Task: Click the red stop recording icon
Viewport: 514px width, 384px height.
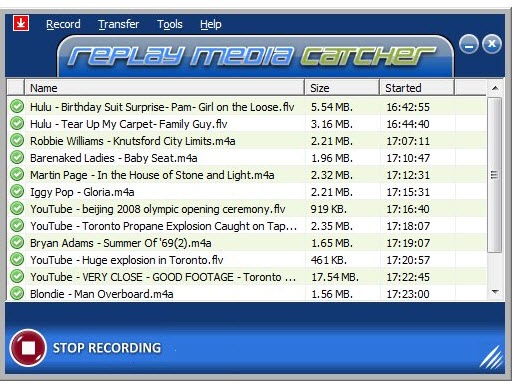Action: click(x=28, y=348)
